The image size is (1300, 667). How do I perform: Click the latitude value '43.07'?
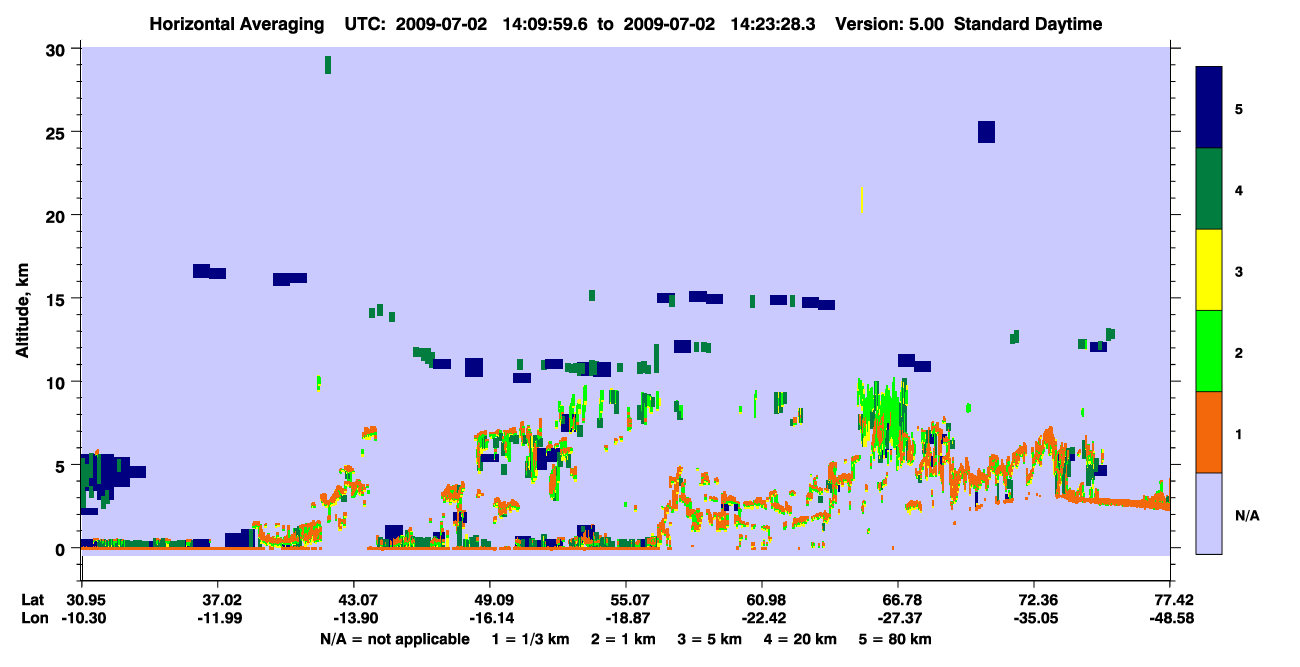(353, 600)
